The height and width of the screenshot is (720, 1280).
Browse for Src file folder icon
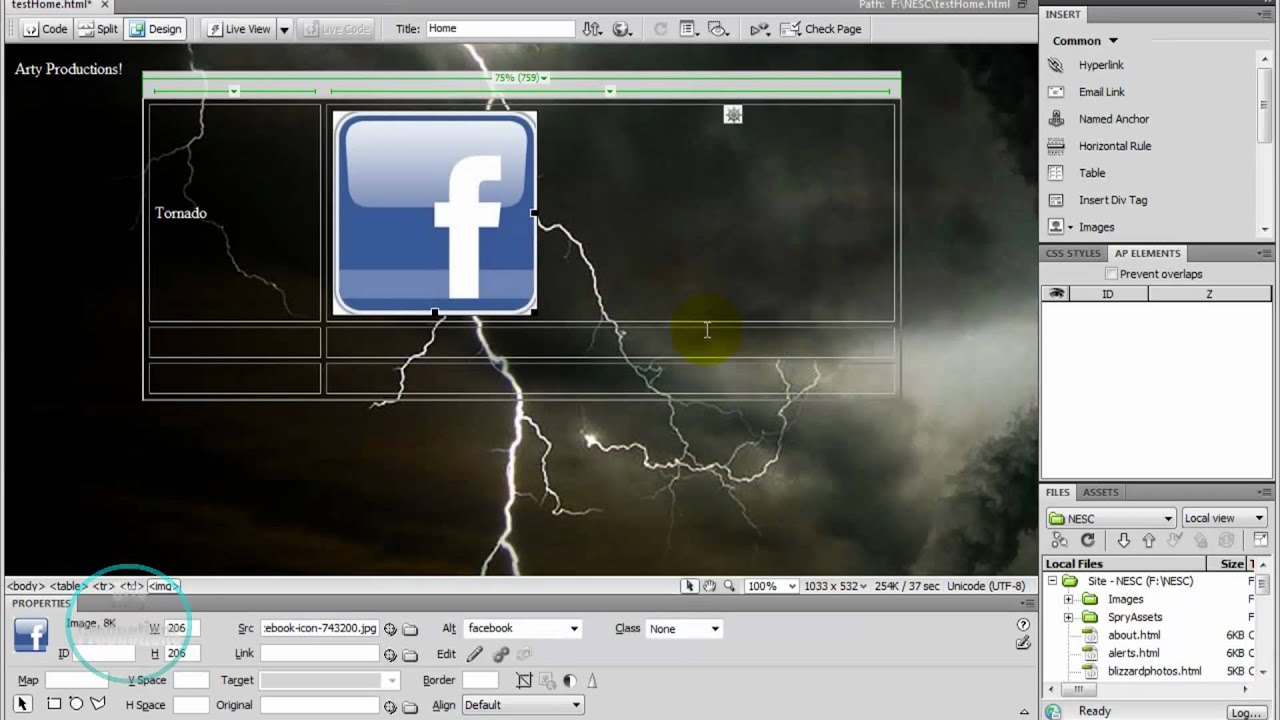(x=410, y=629)
